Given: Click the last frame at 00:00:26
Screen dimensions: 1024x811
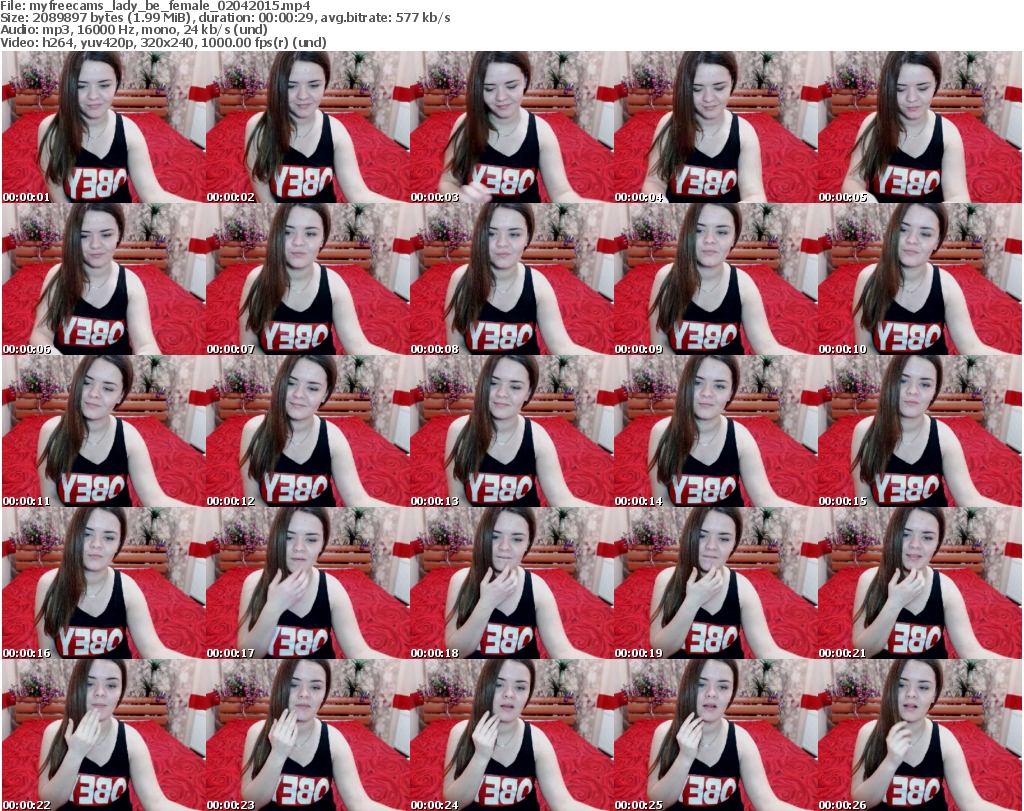Looking at the screenshot, I should pyautogui.click(x=919, y=735).
